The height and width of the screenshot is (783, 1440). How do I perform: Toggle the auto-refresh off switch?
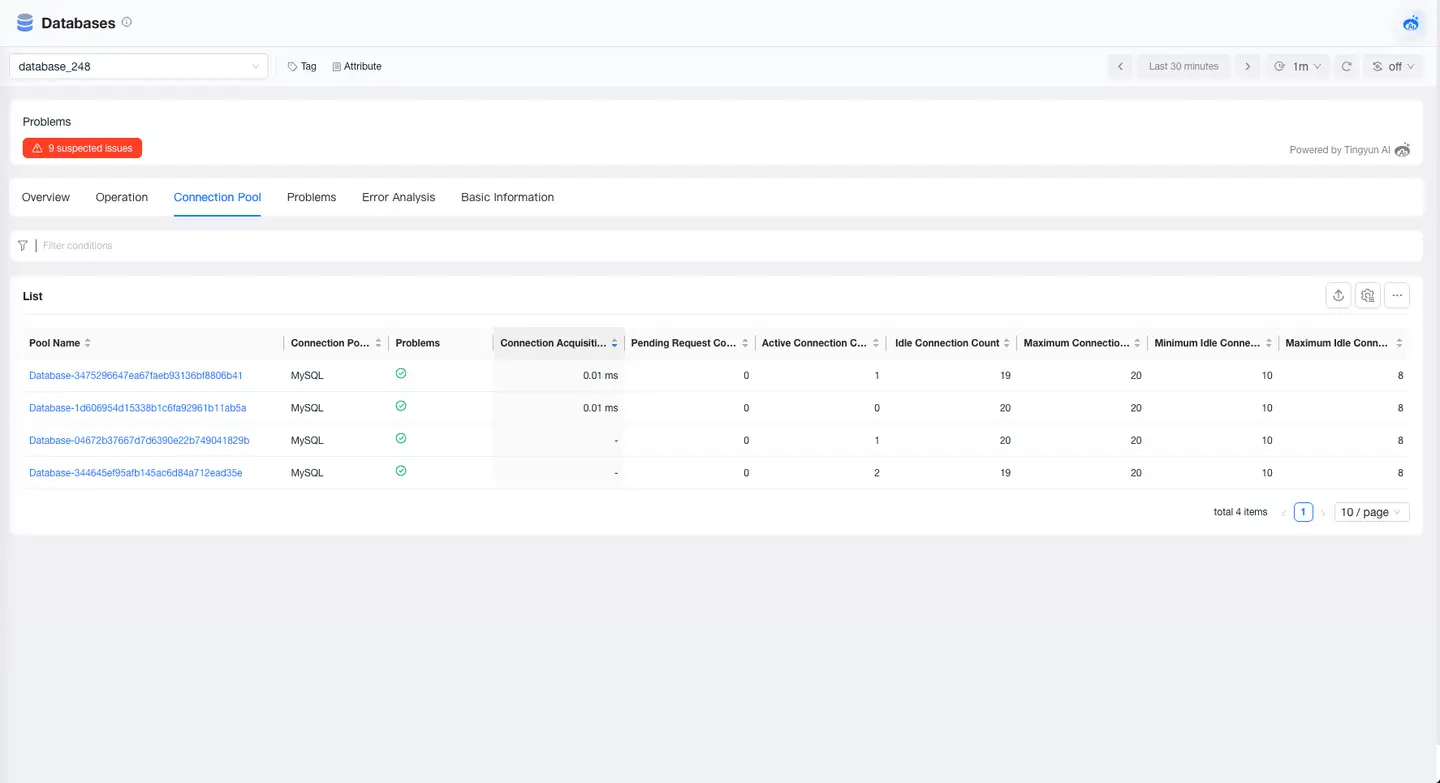[x=1391, y=66]
